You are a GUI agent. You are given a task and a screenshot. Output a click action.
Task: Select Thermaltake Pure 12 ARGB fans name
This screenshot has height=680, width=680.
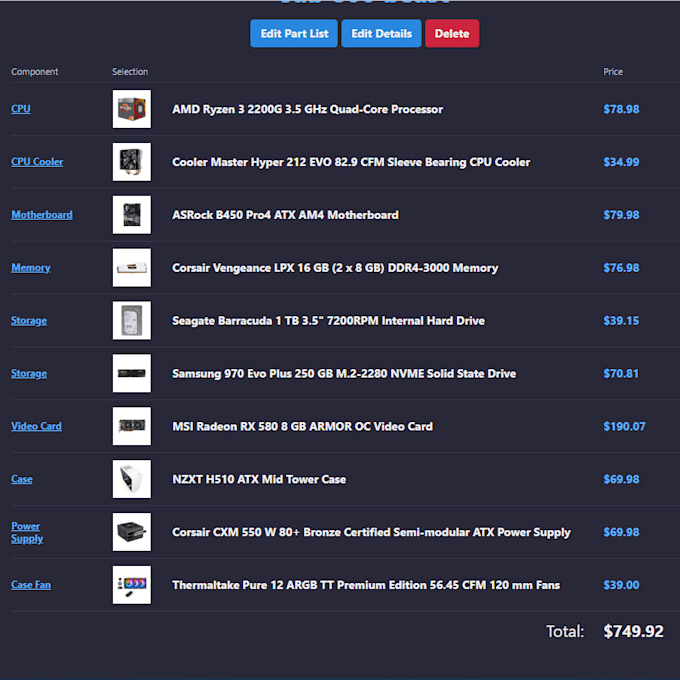[x=366, y=585]
